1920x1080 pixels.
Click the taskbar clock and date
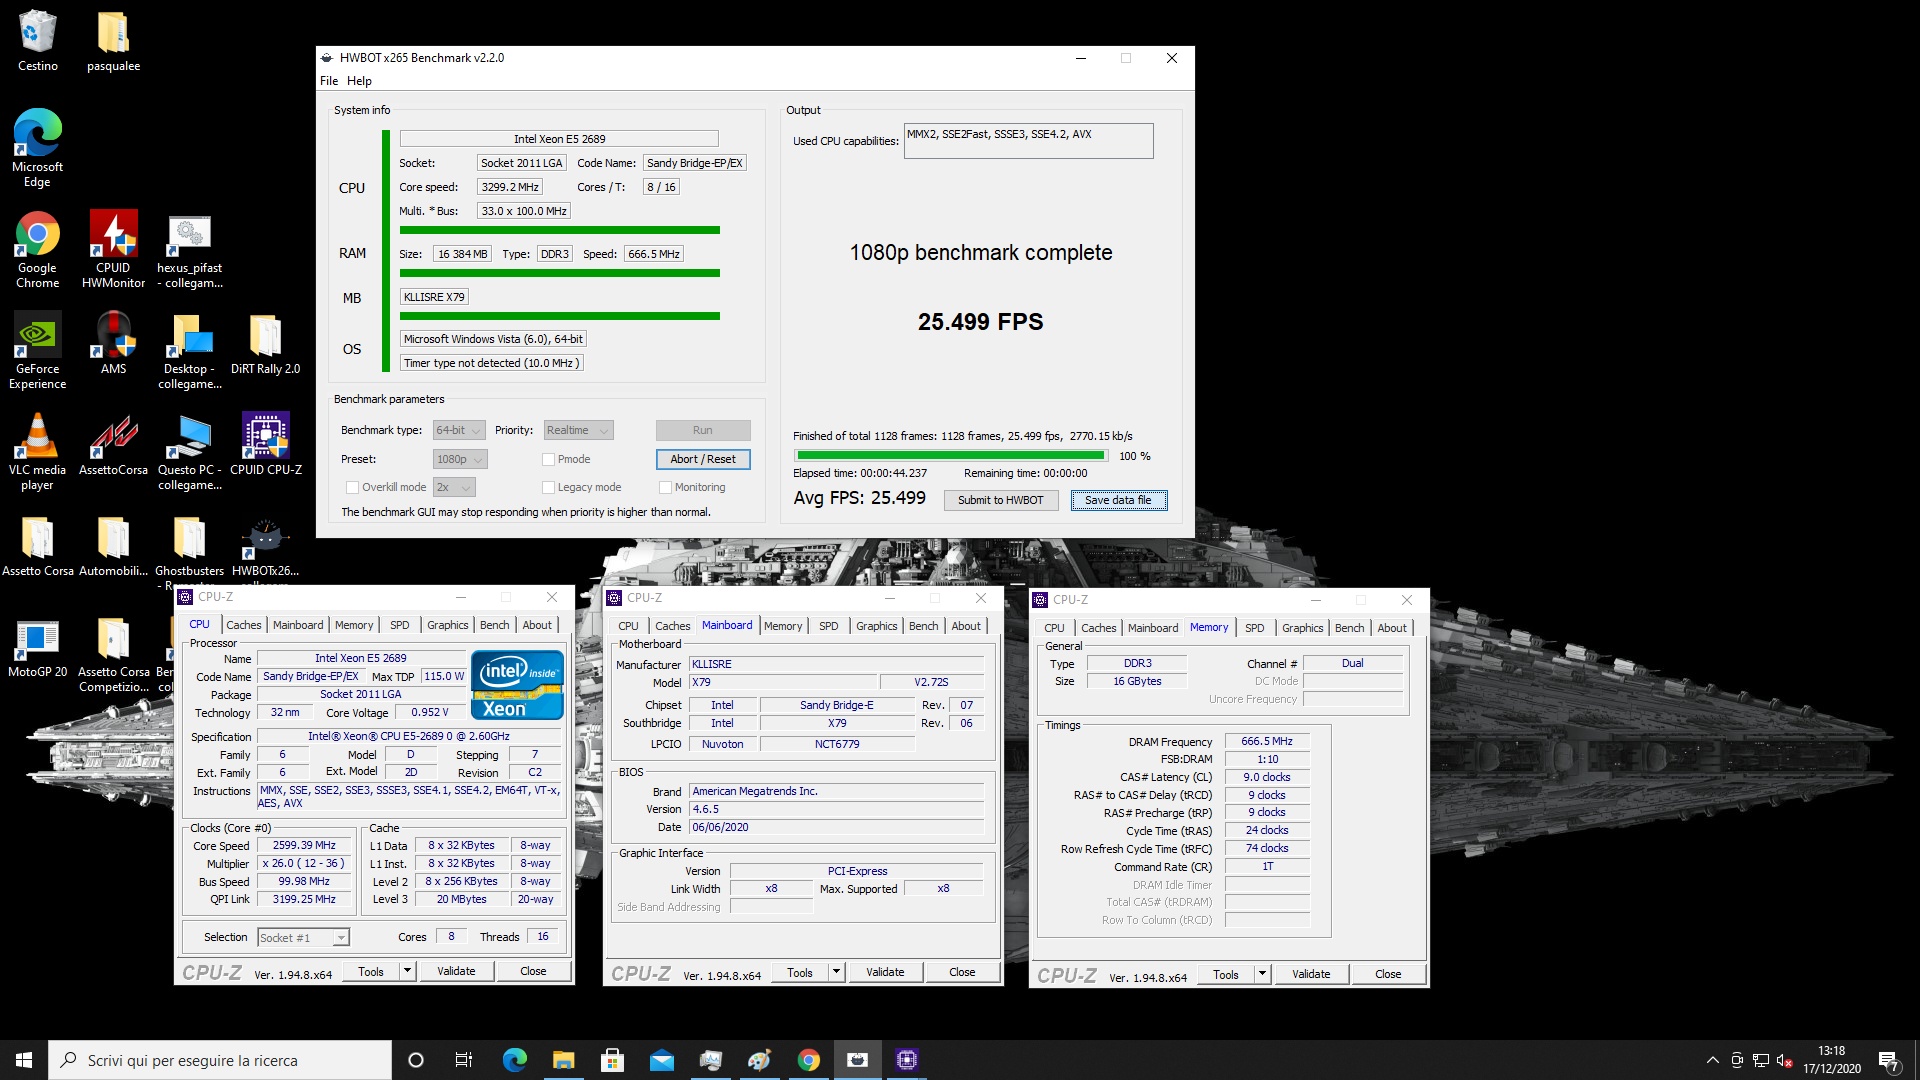coord(1832,1060)
